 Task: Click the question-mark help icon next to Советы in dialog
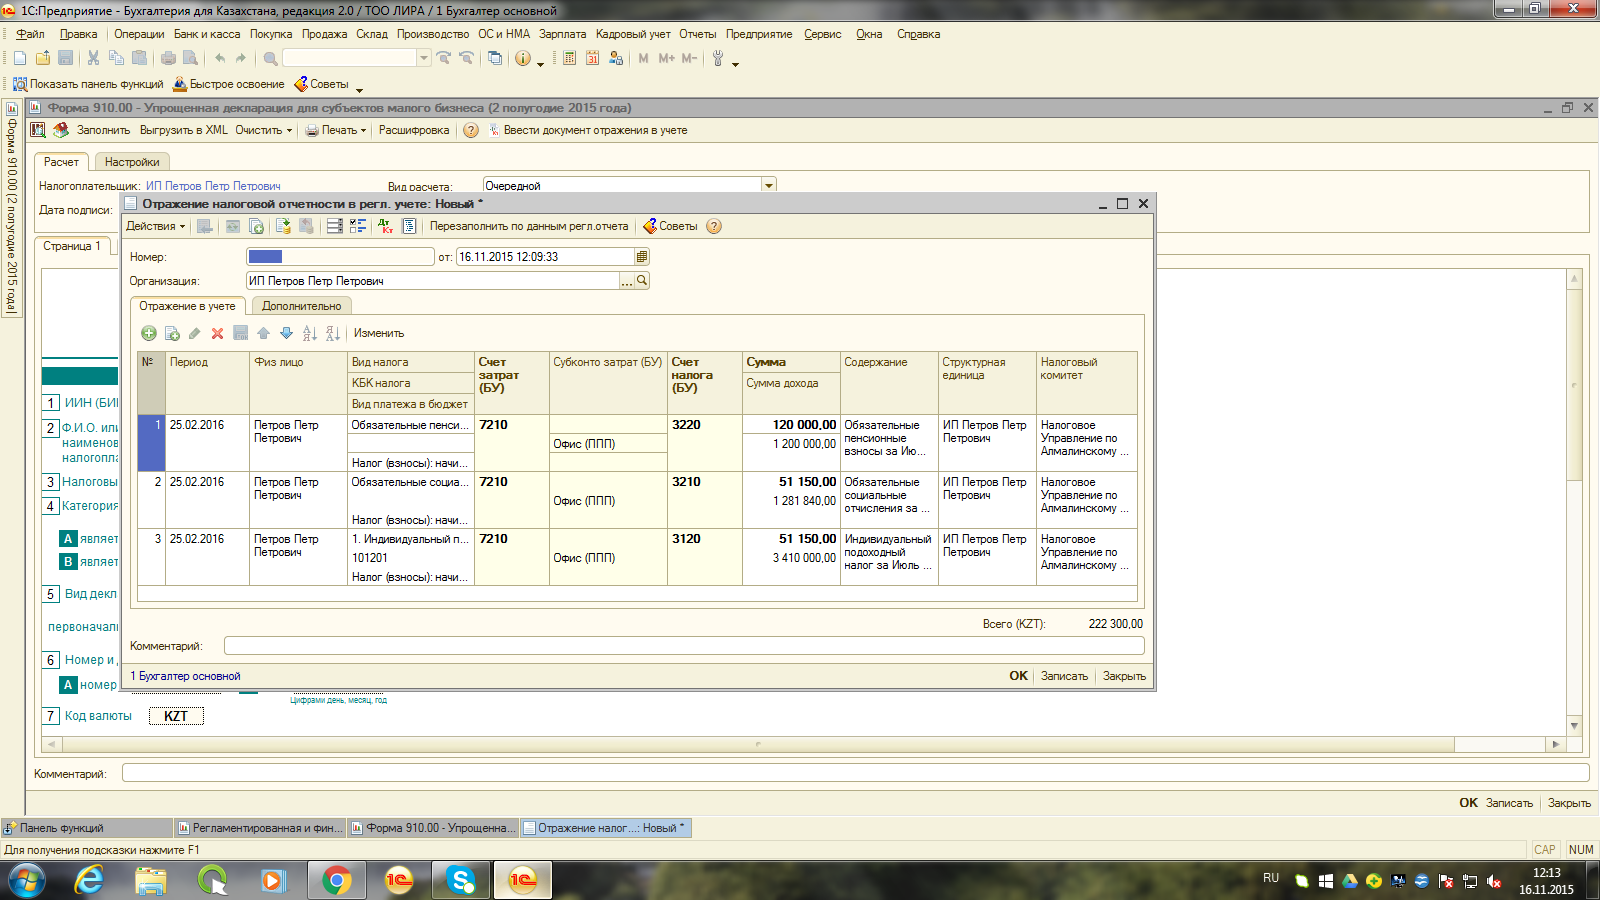pos(714,226)
